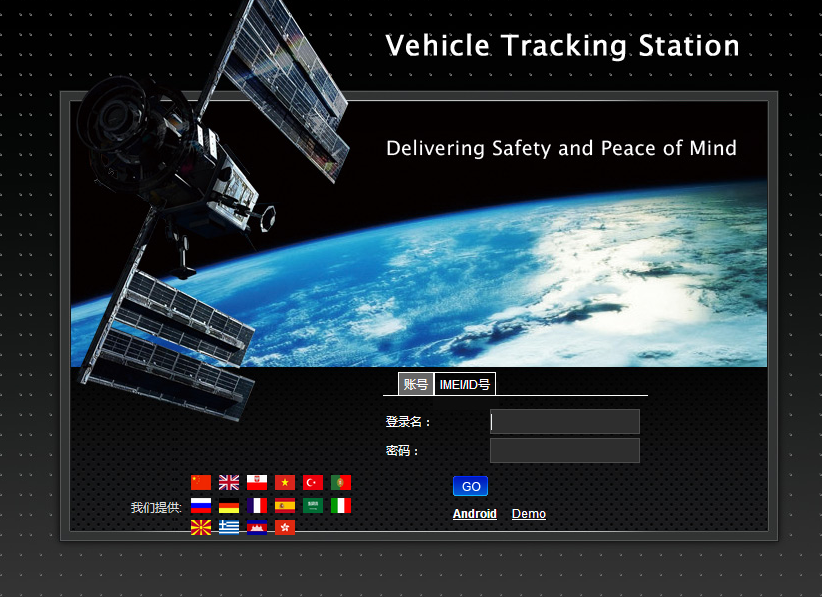The width and height of the screenshot is (822, 597).
Task: Select the Italy flag language
Action: tap(341, 505)
